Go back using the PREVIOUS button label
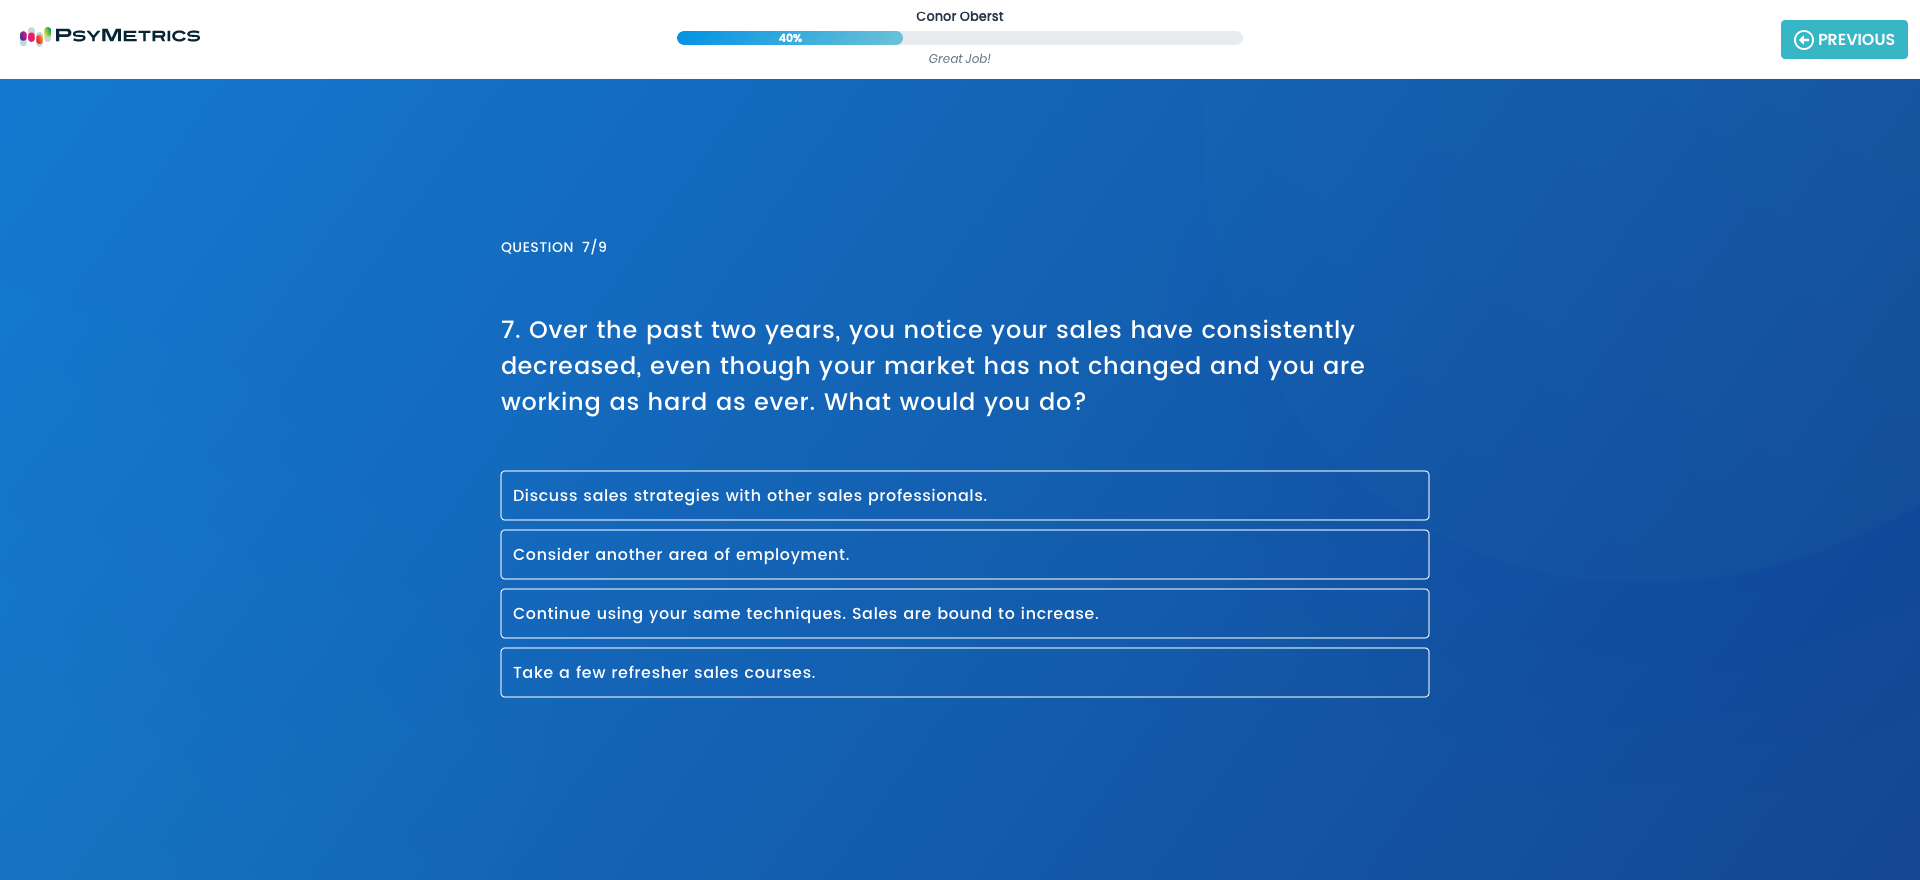 [x=1855, y=40]
